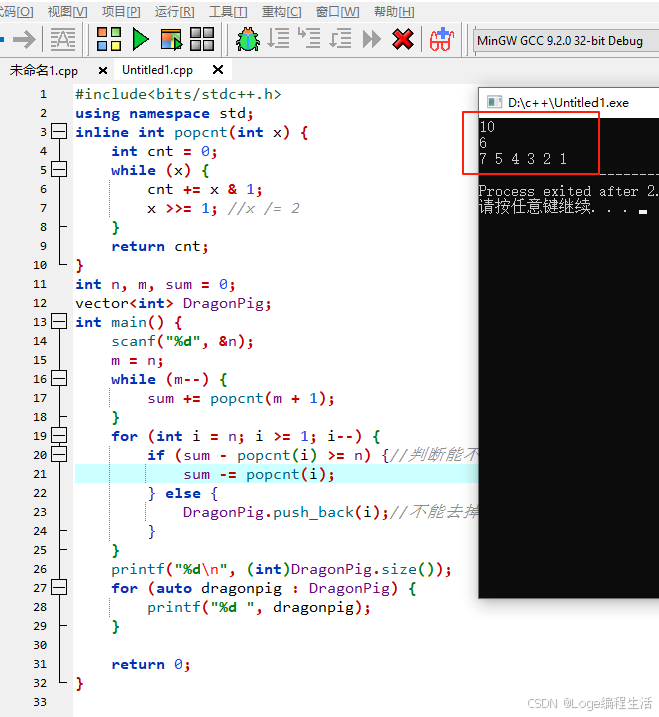The image size is (659, 717).
Task: Close the Untitled1.cpp tab
Action: pos(218,70)
